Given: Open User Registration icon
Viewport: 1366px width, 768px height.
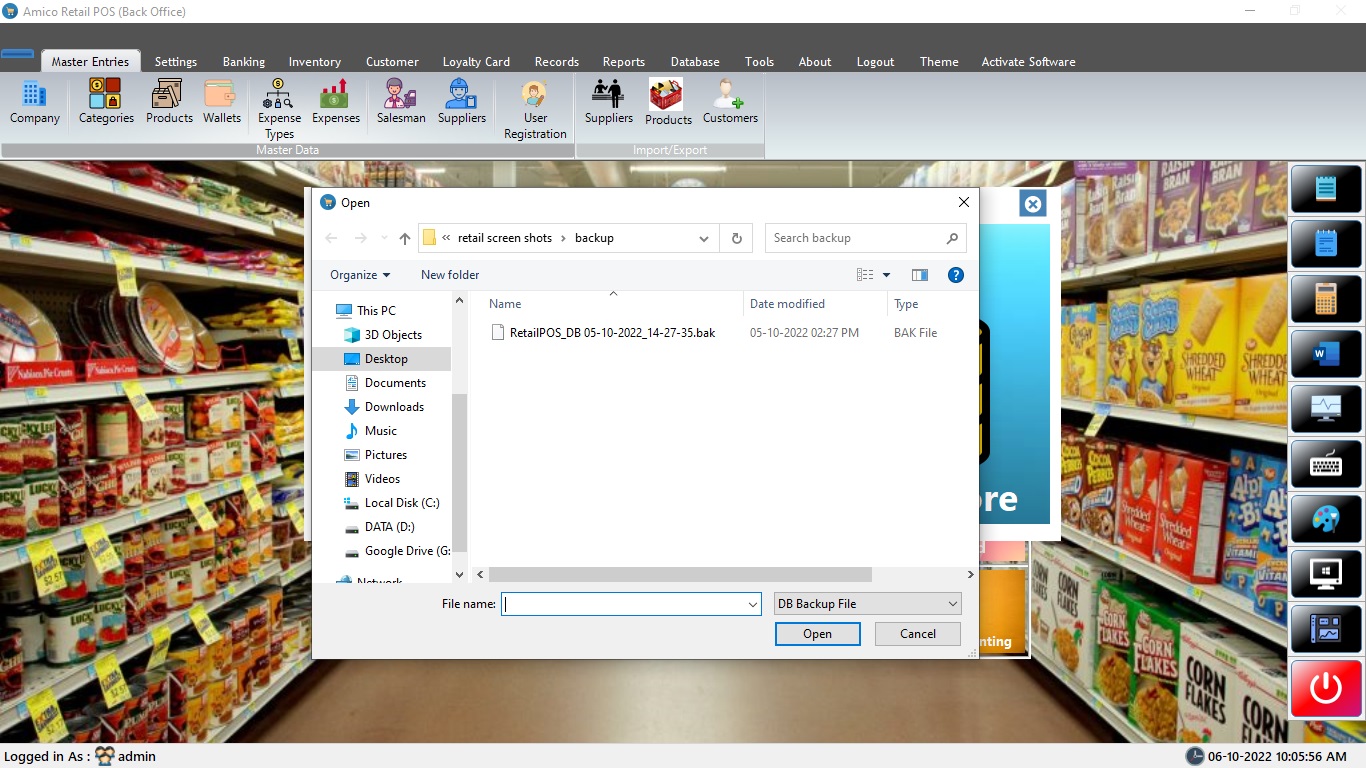Looking at the screenshot, I should point(535,109).
